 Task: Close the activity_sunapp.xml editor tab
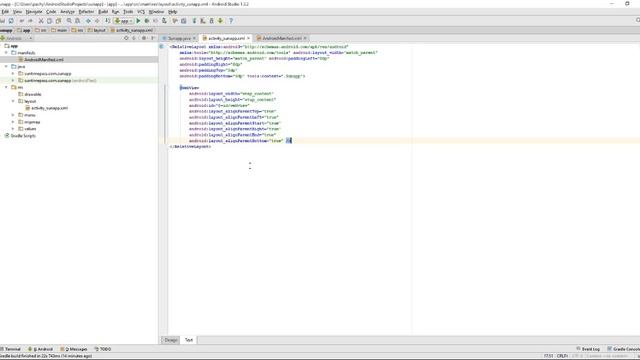click(x=248, y=38)
